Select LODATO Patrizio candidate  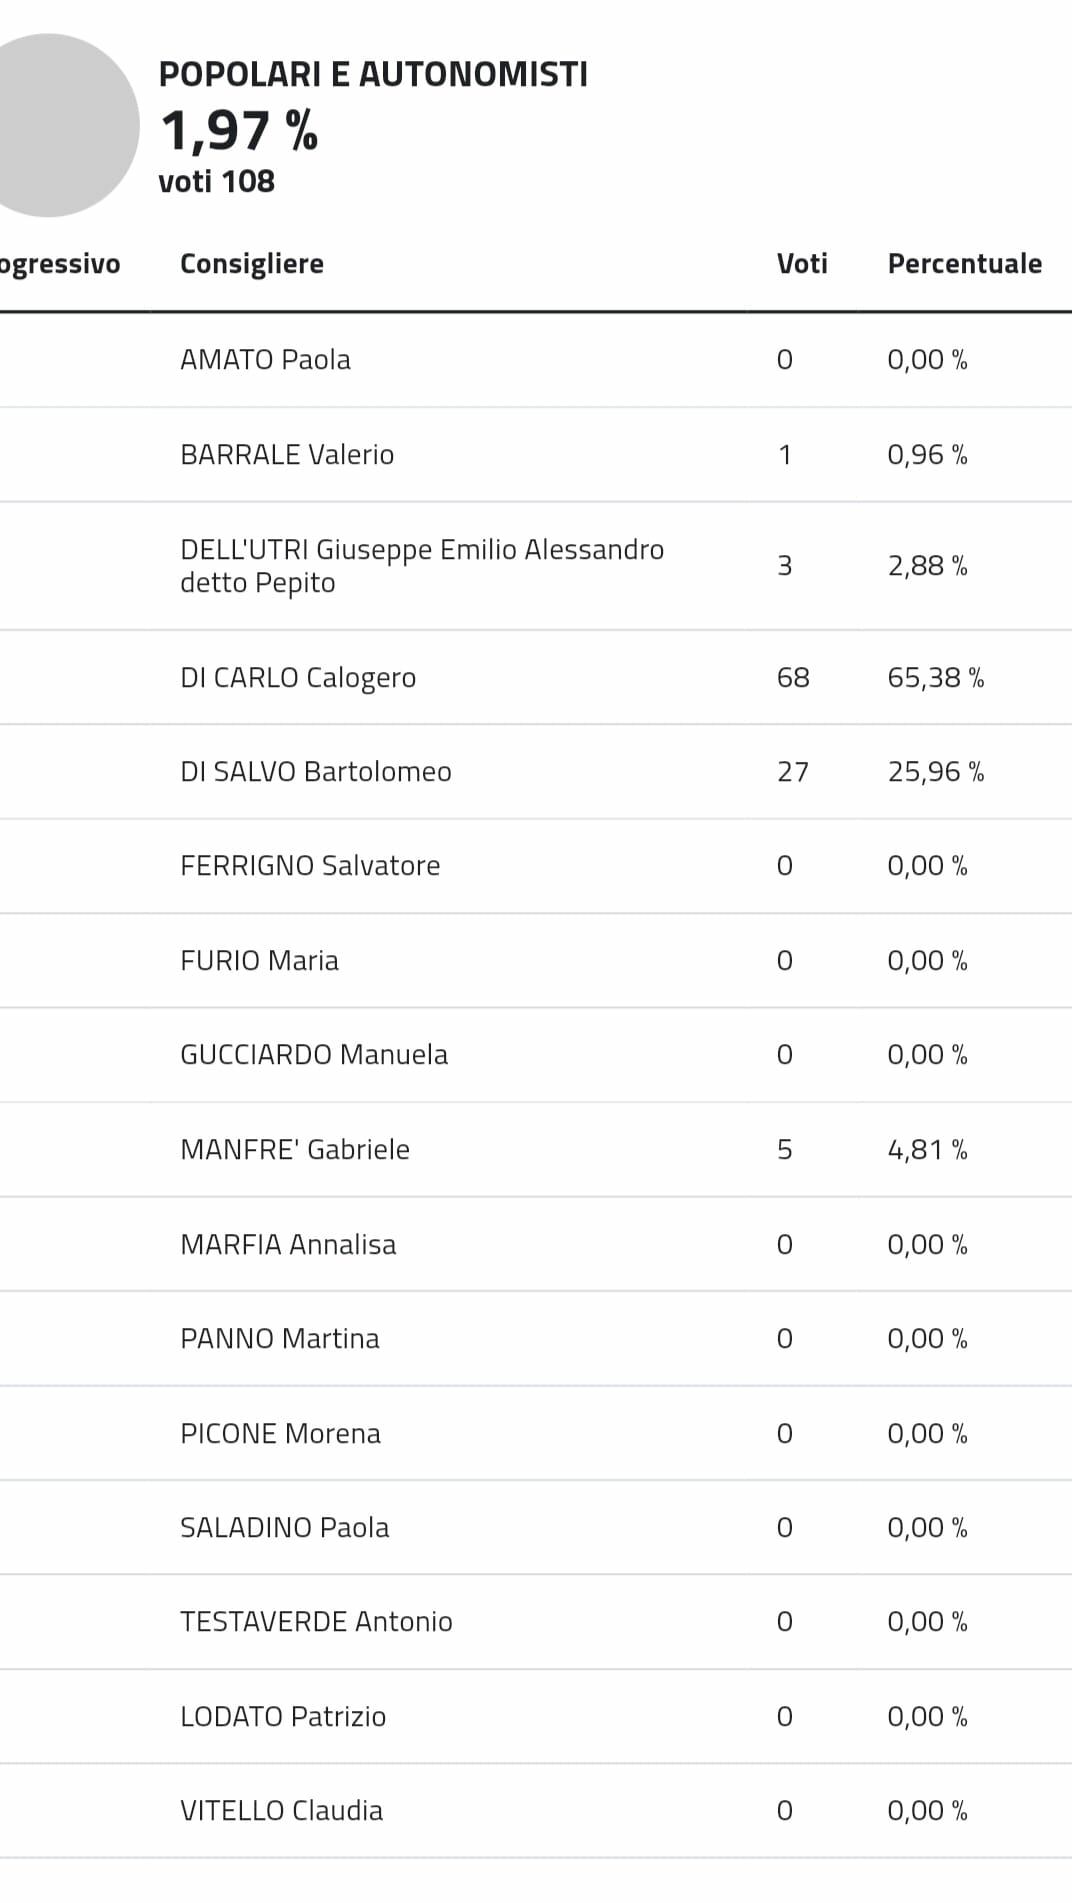click(x=283, y=1717)
